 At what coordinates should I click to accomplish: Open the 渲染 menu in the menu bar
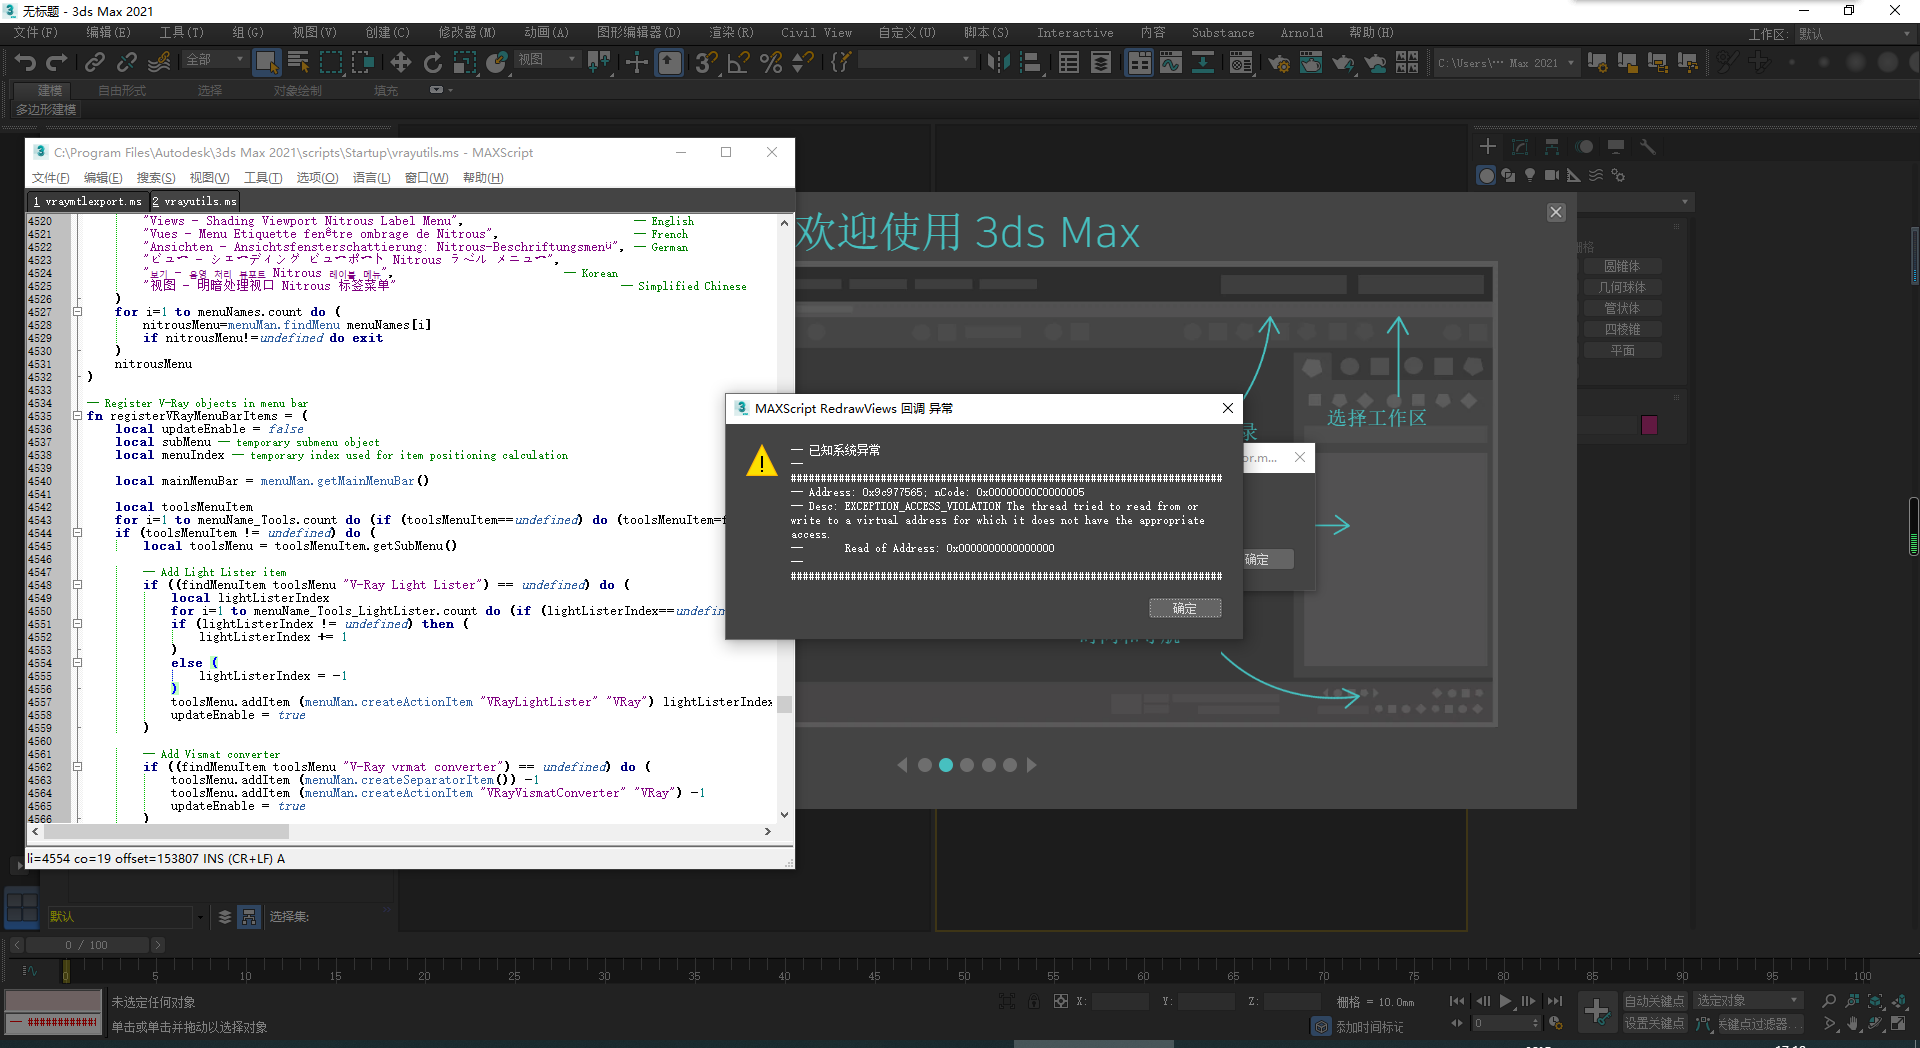click(731, 32)
